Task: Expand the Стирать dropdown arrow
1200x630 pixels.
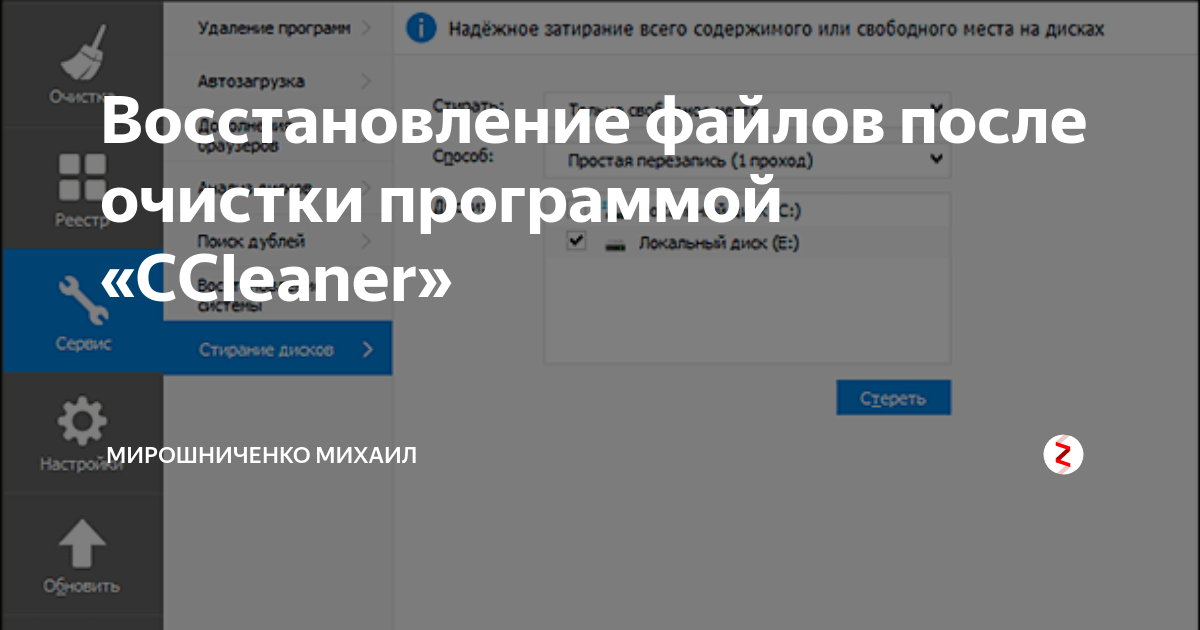Action: (936, 108)
